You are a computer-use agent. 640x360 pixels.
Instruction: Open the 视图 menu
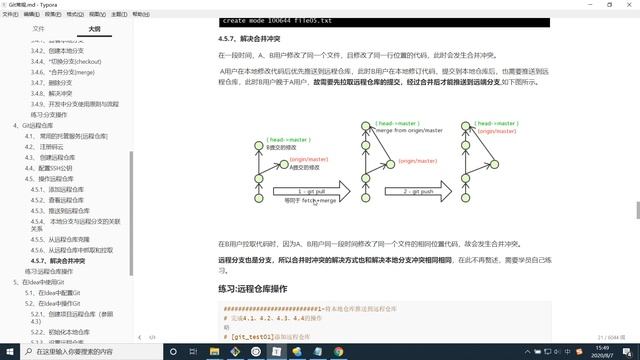tap(97, 14)
